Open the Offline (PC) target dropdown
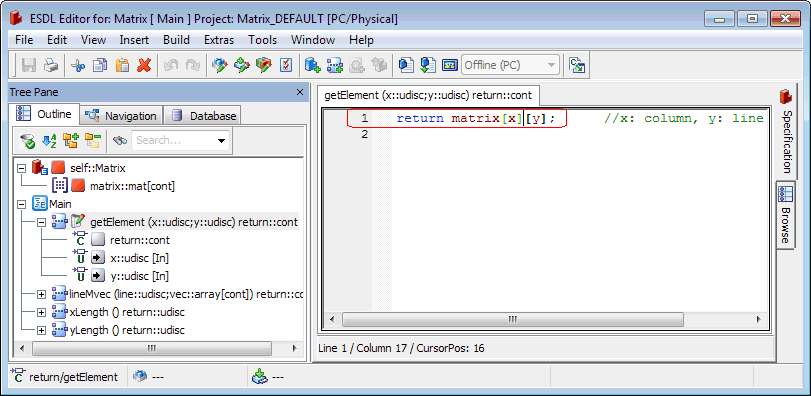This screenshot has height=396, width=811. (551, 65)
